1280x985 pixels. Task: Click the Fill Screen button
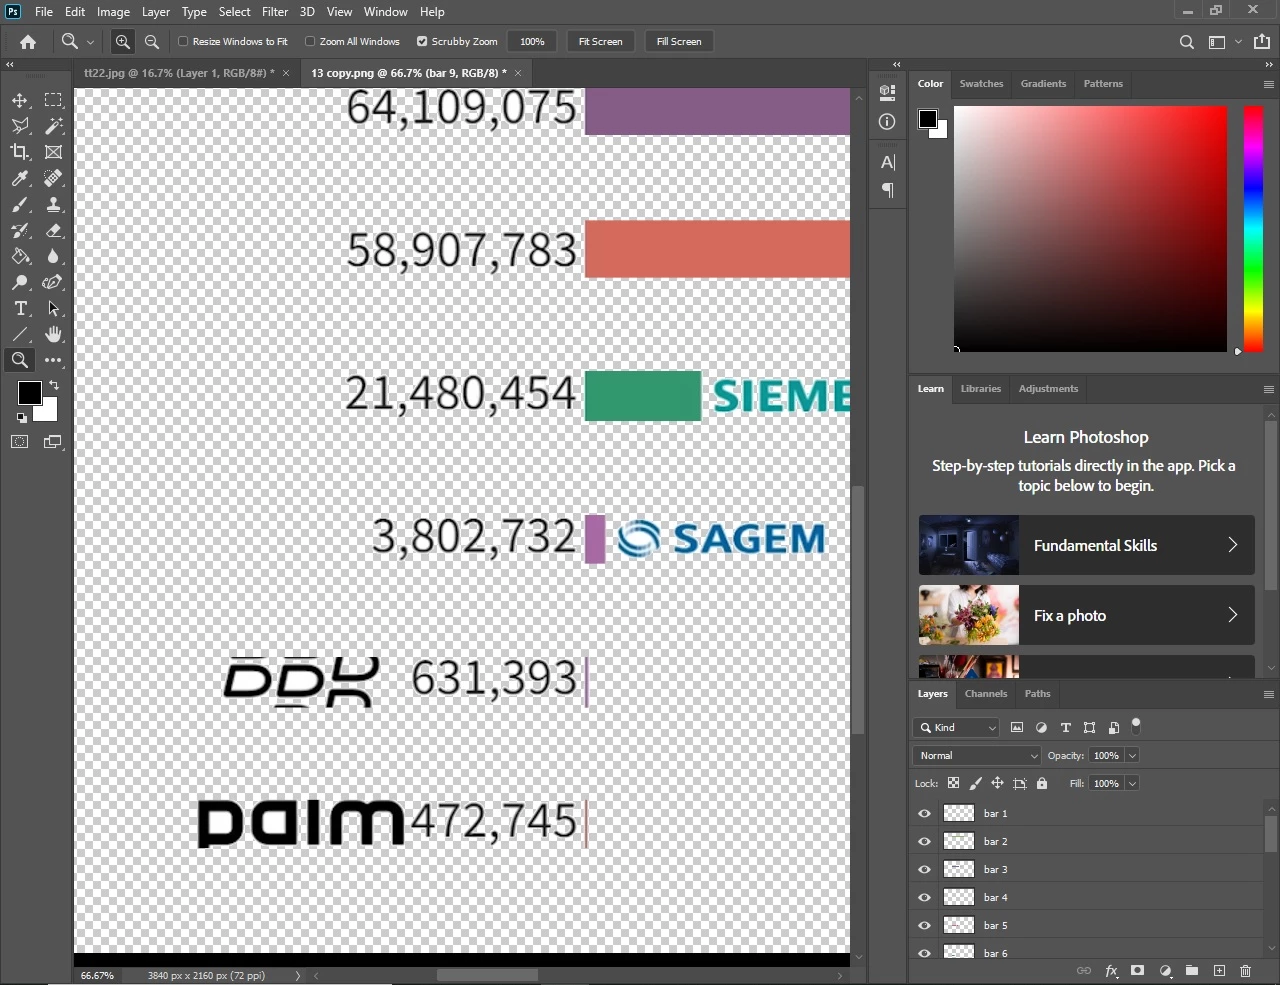click(x=679, y=42)
